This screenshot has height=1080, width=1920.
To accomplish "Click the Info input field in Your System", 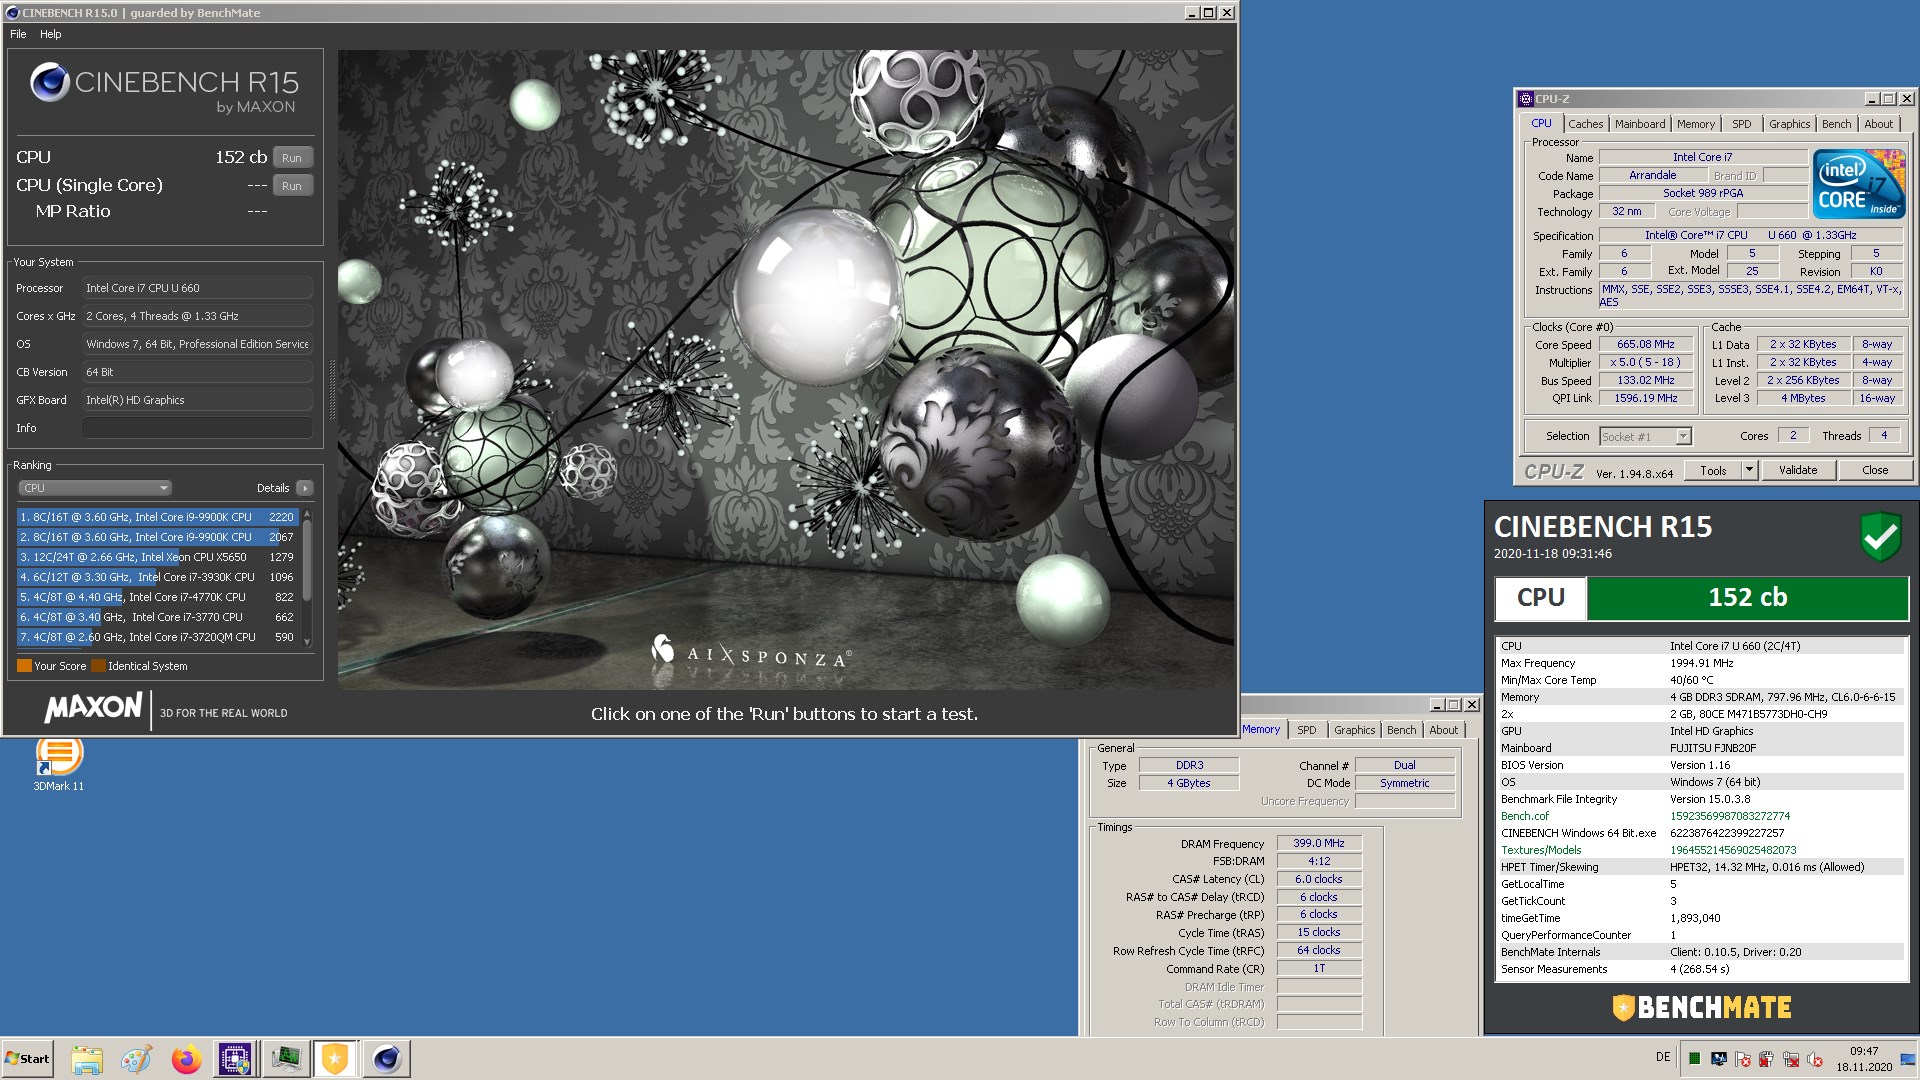I will point(197,428).
